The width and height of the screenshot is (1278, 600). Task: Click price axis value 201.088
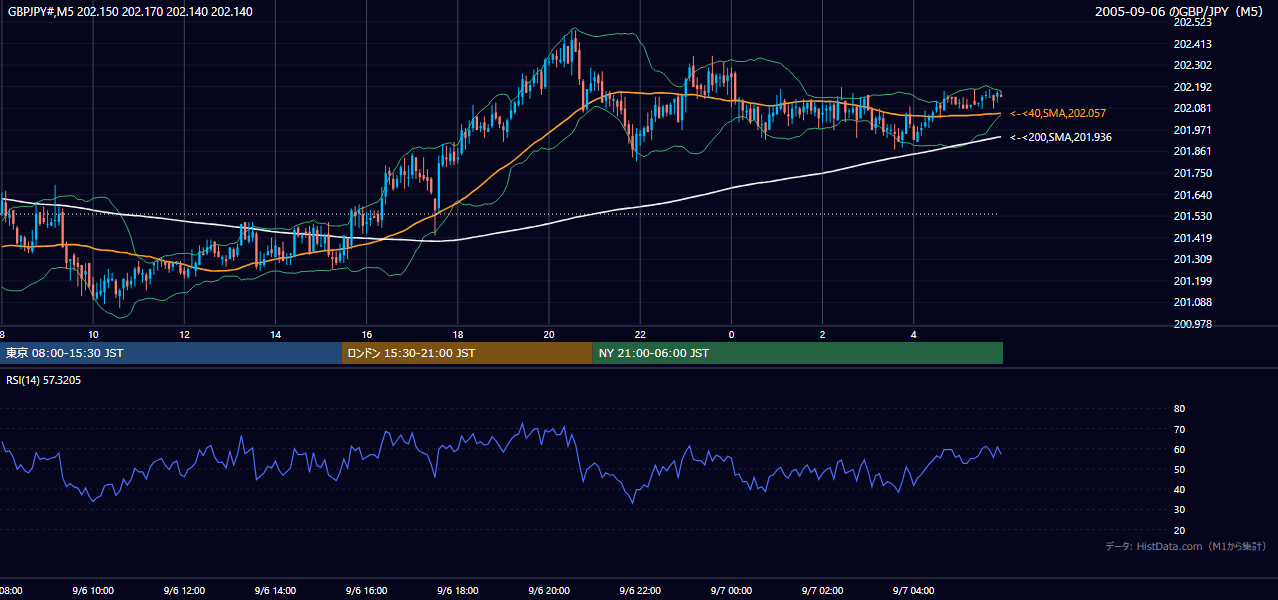[x=1193, y=302]
